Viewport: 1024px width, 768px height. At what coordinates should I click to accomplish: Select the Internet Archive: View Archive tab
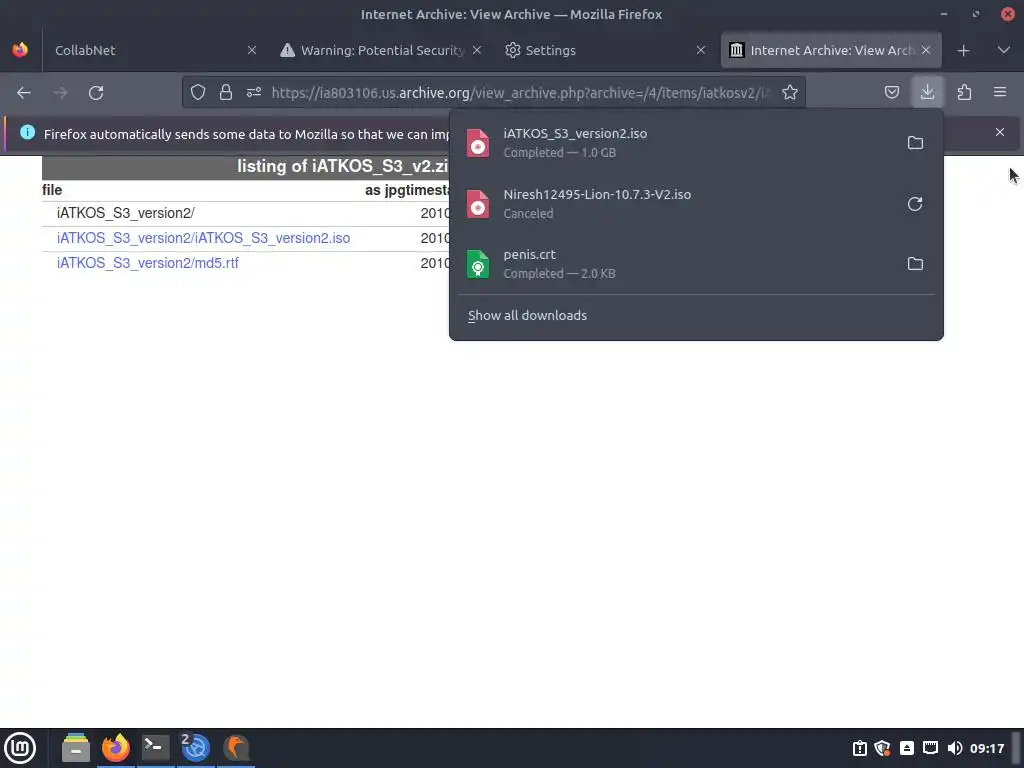831,50
